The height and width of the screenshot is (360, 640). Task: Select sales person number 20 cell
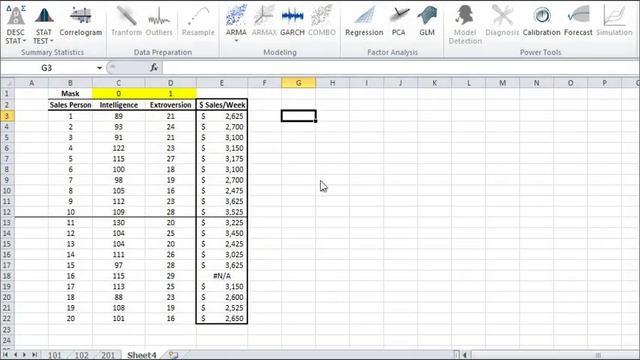tap(70, 318)
